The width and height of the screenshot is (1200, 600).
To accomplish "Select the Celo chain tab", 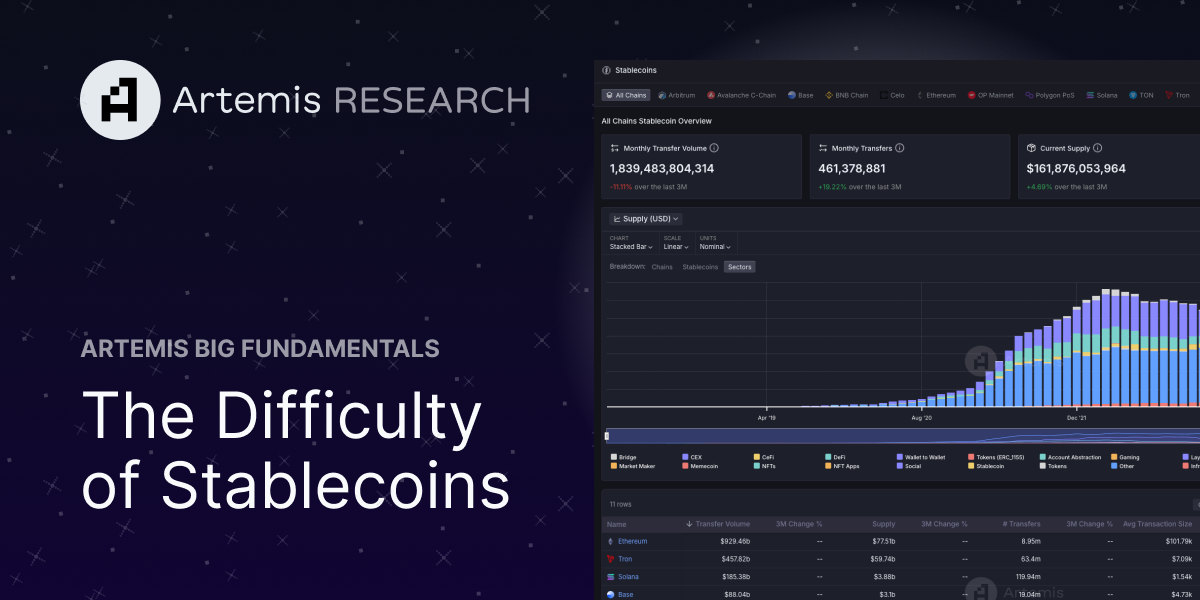I will pyautogui.click(x=893, y=95).
